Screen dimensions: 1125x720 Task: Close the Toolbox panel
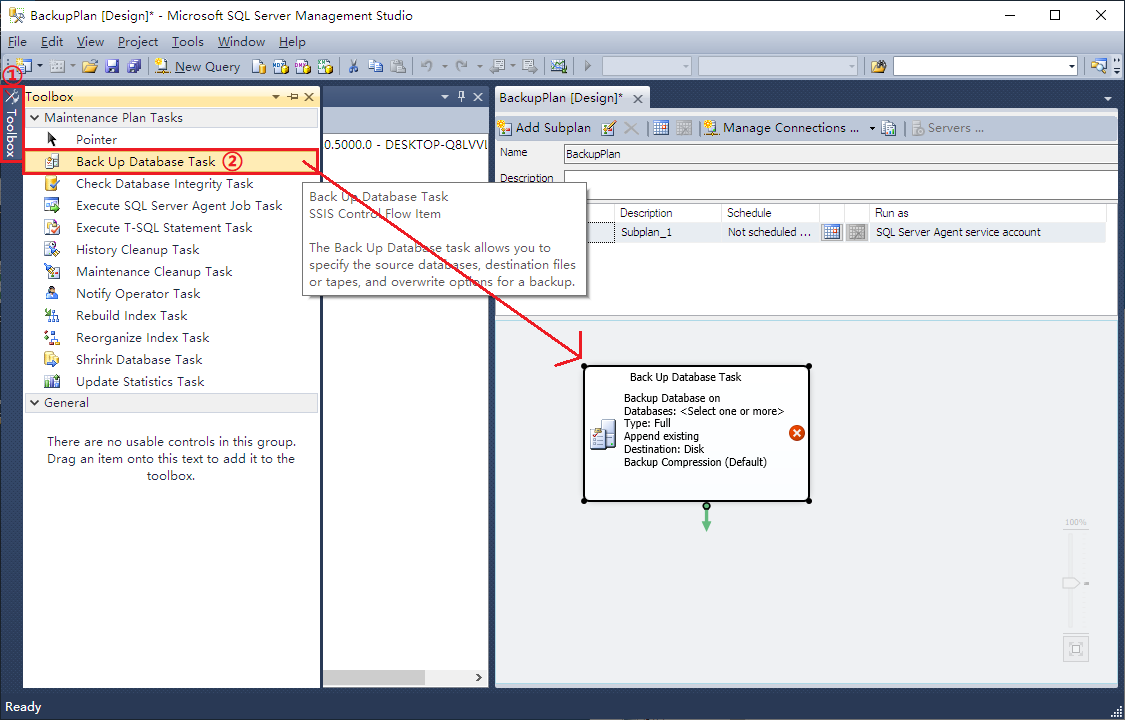point(309,97)
